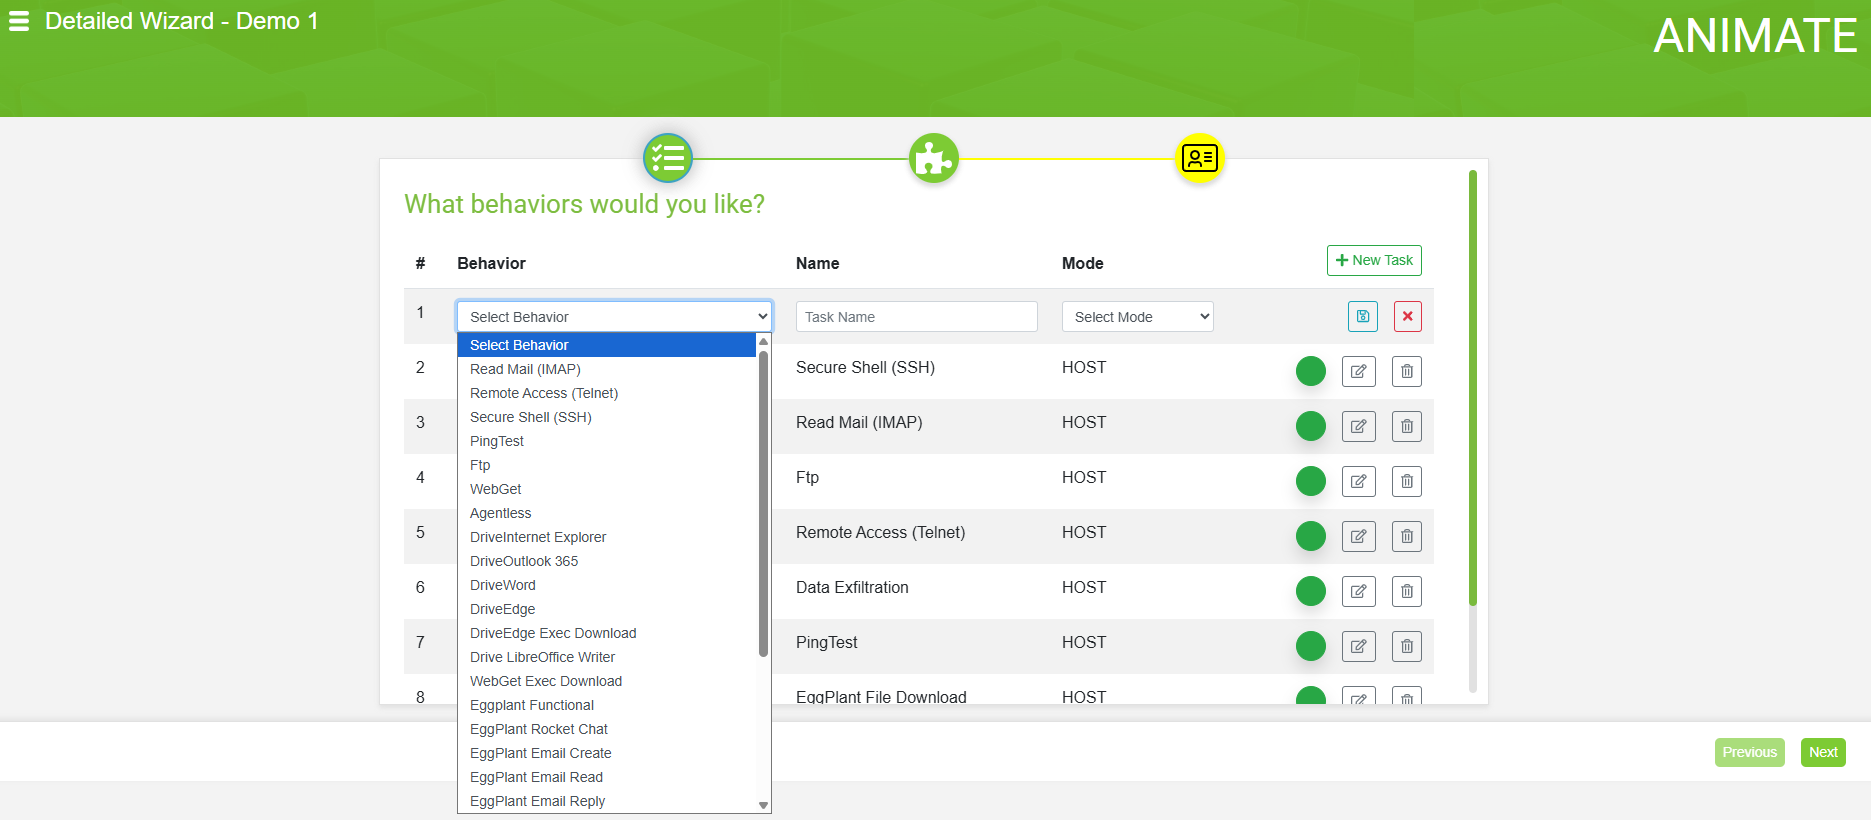Select EggPlant Rocket Chat option

point(539,729)
